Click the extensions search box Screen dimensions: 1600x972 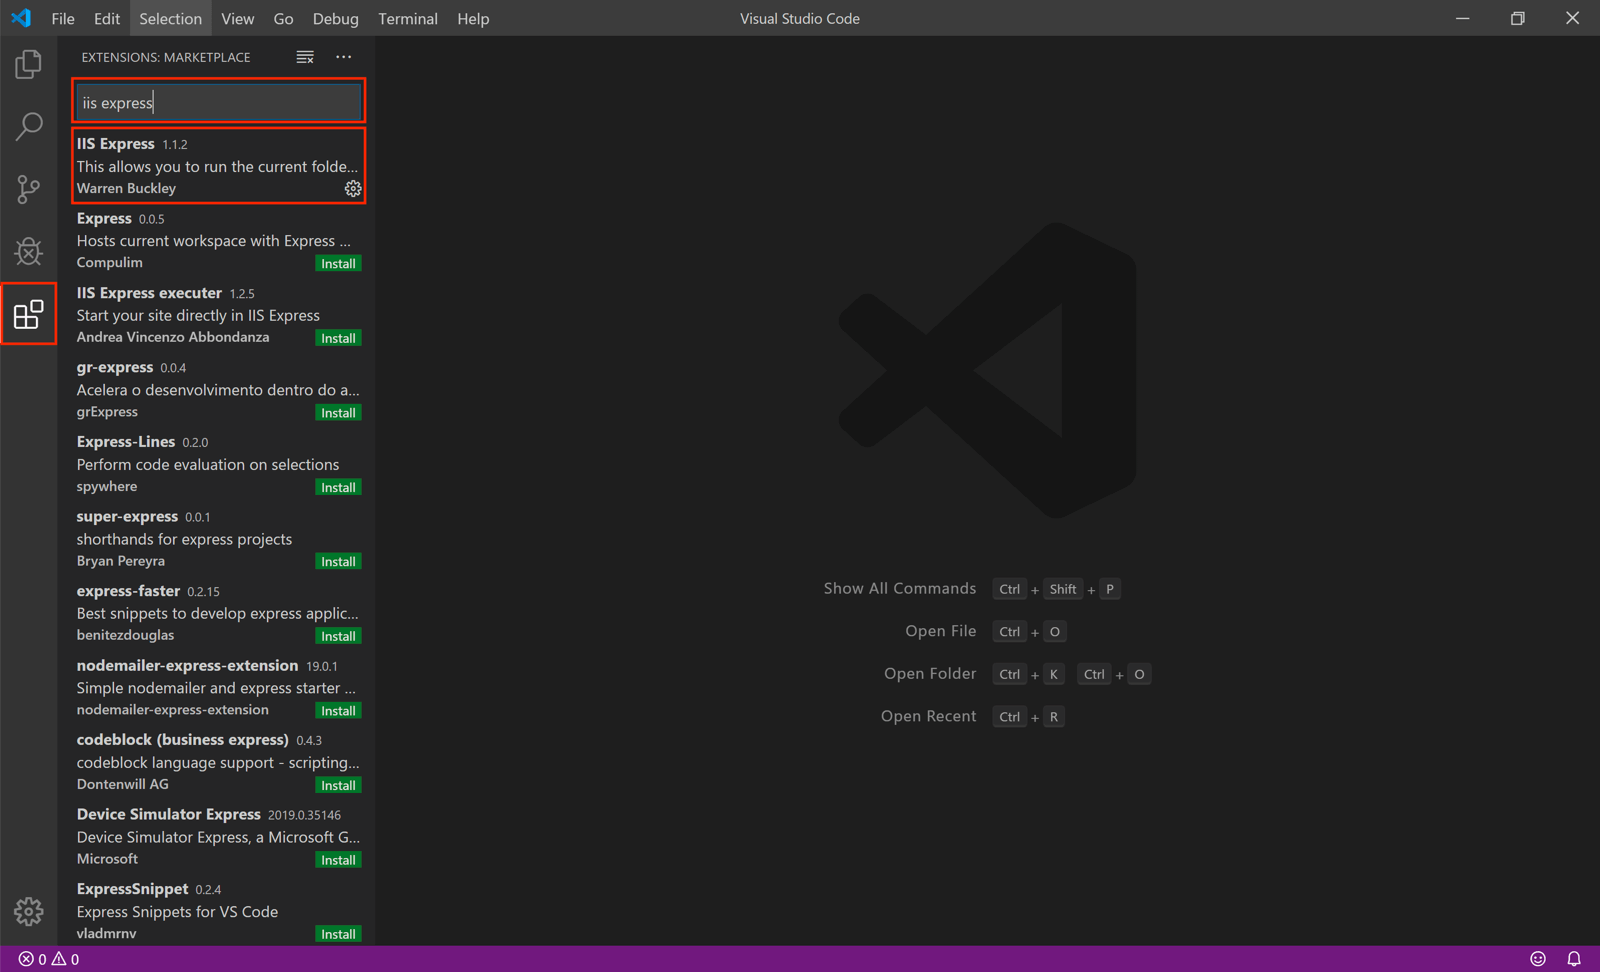[x=218, y=102]
